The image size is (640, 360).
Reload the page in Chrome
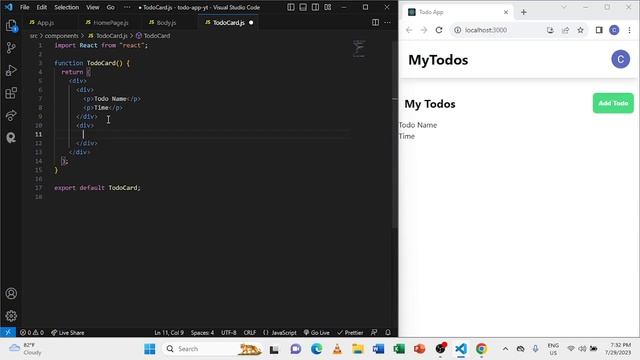(x=439, y=30)
